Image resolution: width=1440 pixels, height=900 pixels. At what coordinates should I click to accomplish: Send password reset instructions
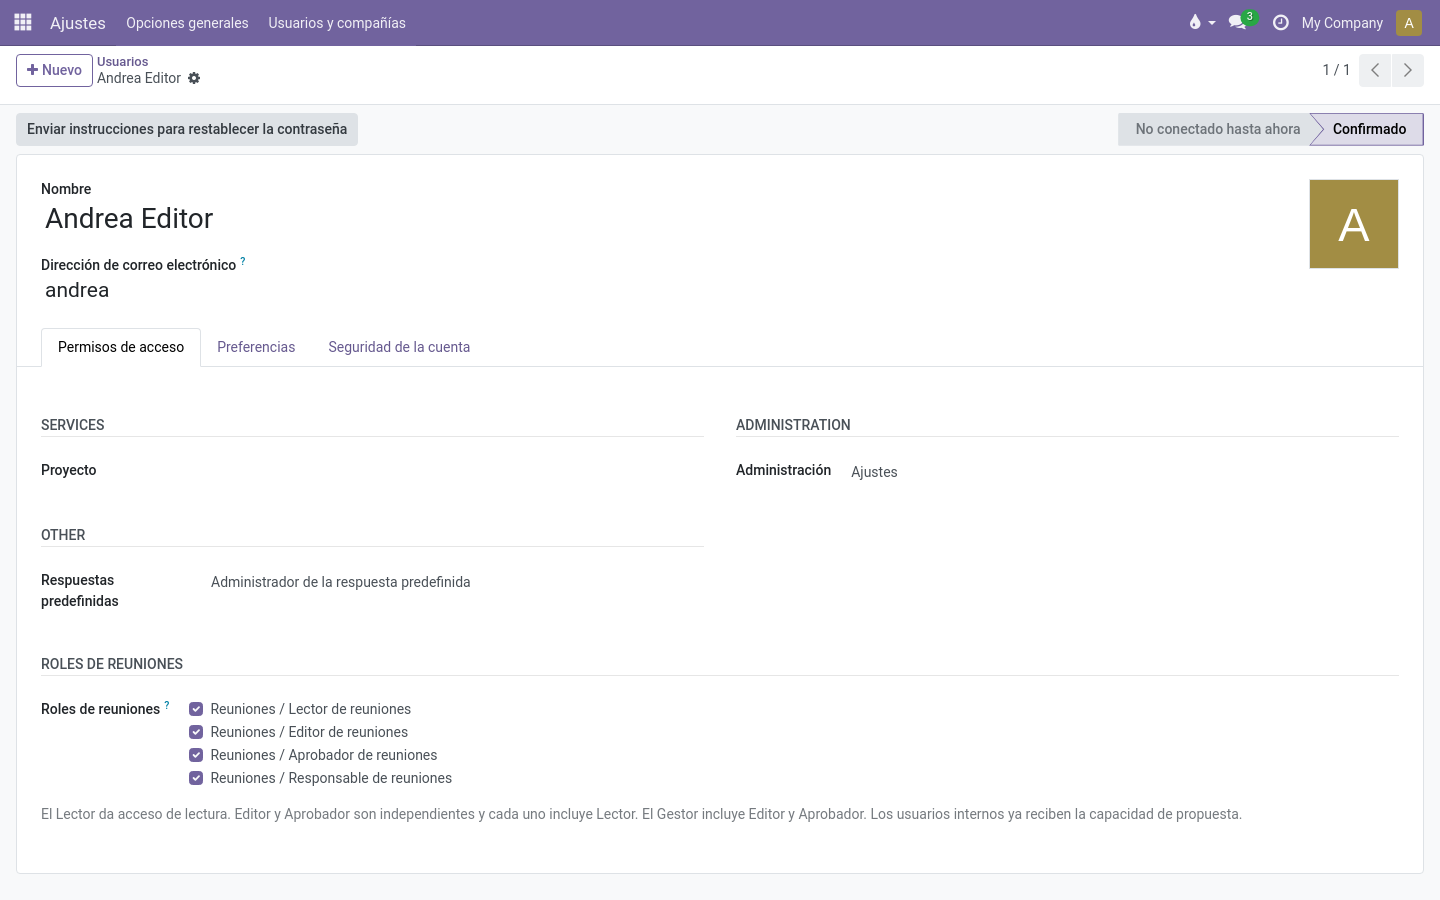coord(187,129)
